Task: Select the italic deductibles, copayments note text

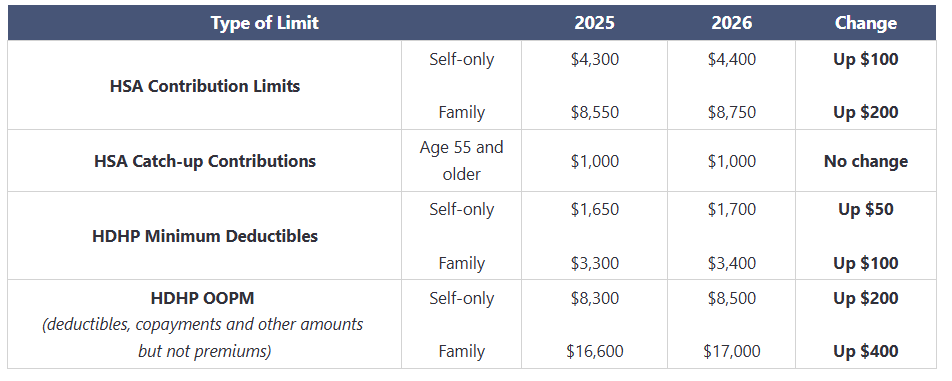Action: (x=202, y=337)
